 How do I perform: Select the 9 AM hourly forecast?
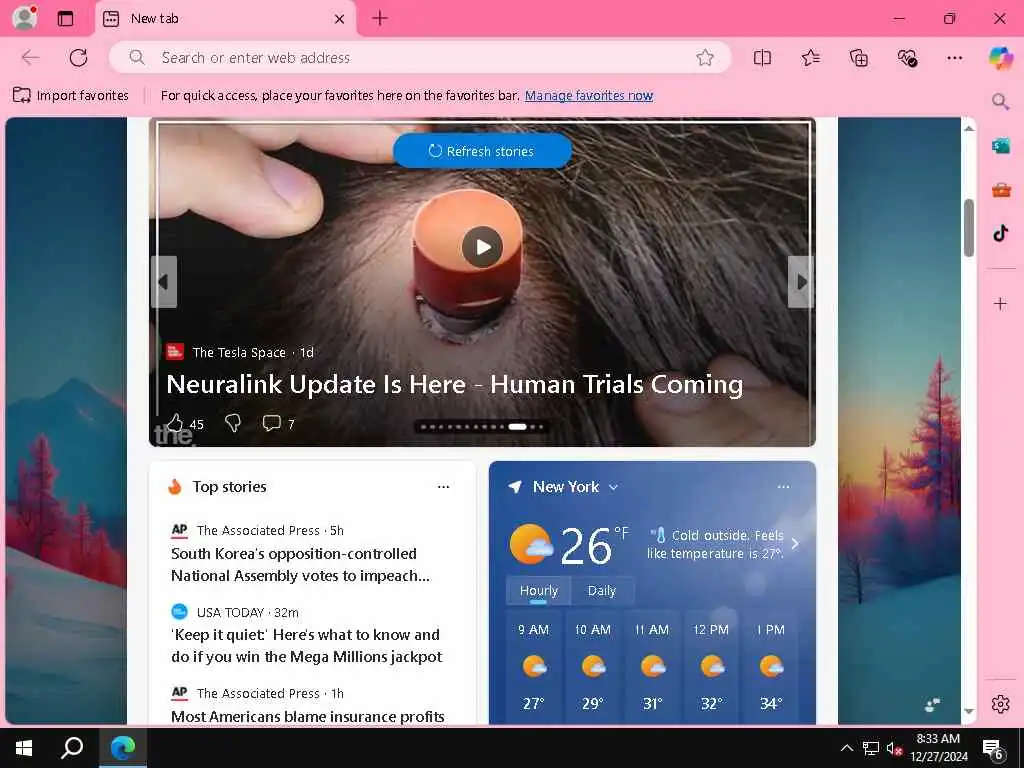(x=534, y=666)
